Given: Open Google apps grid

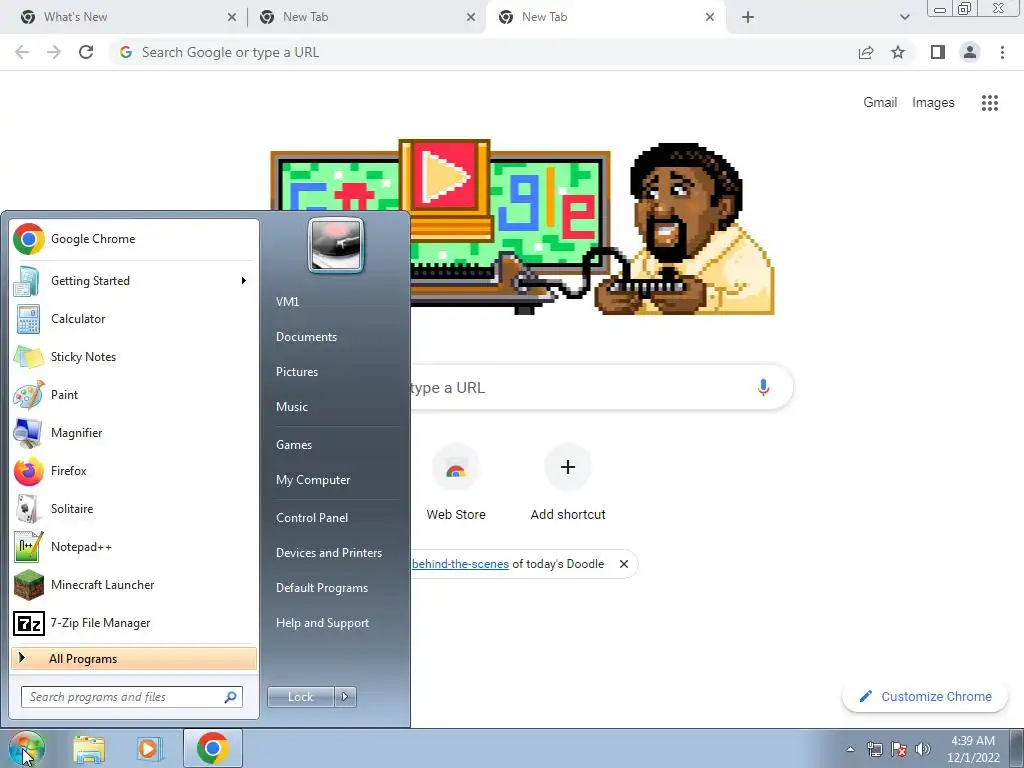Looking at the screenshot, I should (x=989, y=103).
